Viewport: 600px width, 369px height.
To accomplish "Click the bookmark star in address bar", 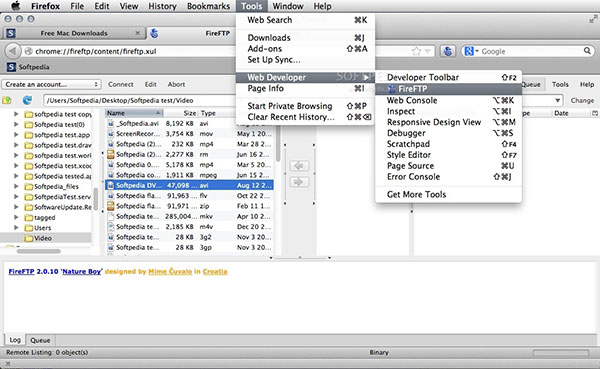I will [416, 51].
